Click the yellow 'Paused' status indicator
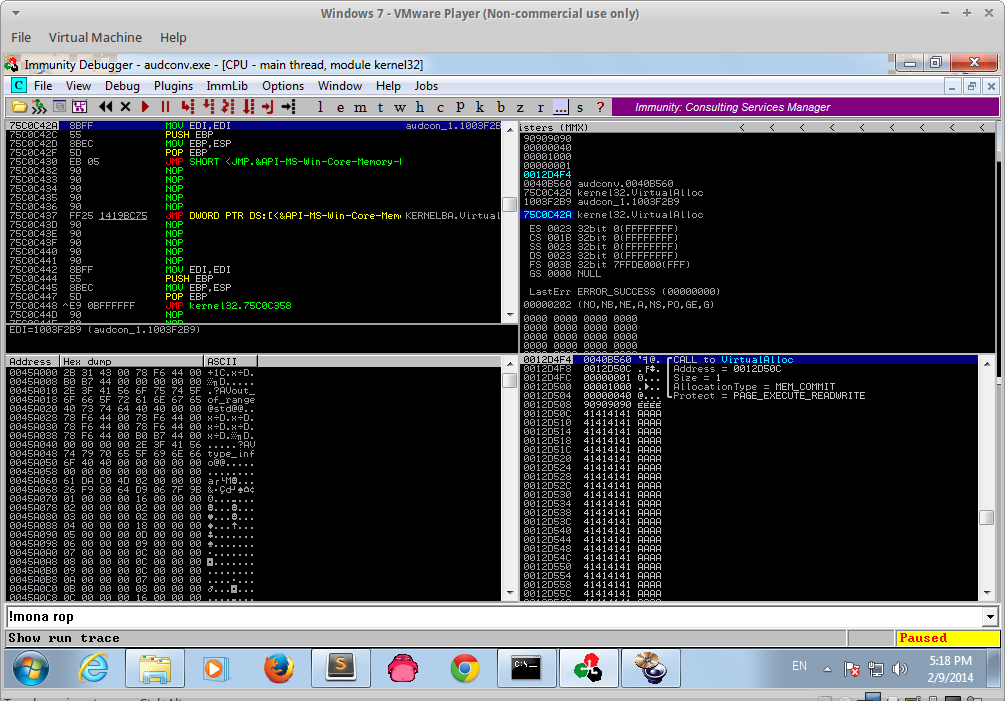This screenshot has width=1005, height=701. coord(947,638)
